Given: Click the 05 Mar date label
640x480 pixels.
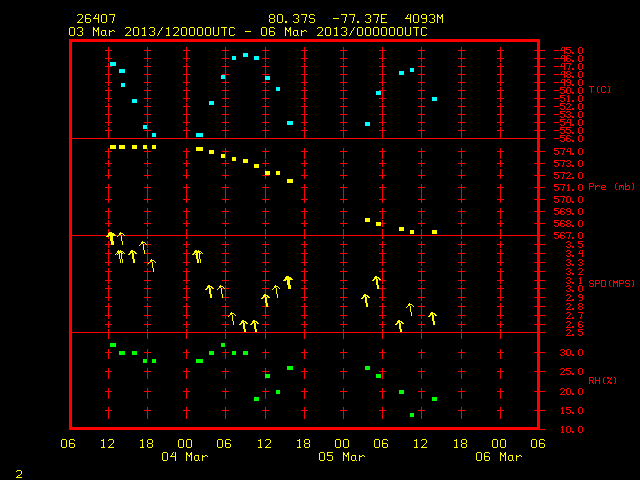Looking at the screenshot, I should click(x=342, y=457).
